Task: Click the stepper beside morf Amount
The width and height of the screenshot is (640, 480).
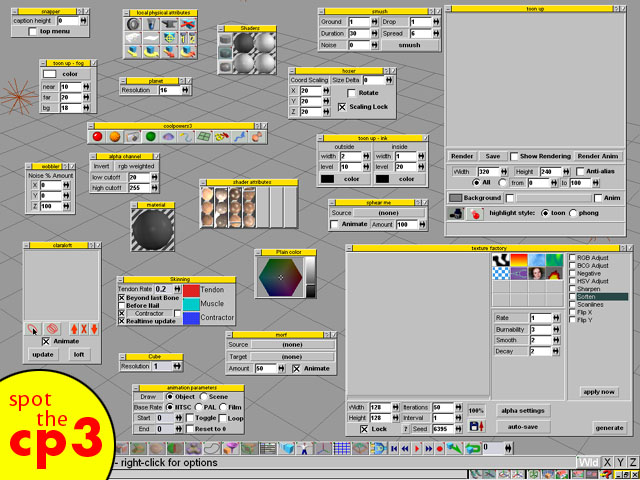Action: click(281, 369)
